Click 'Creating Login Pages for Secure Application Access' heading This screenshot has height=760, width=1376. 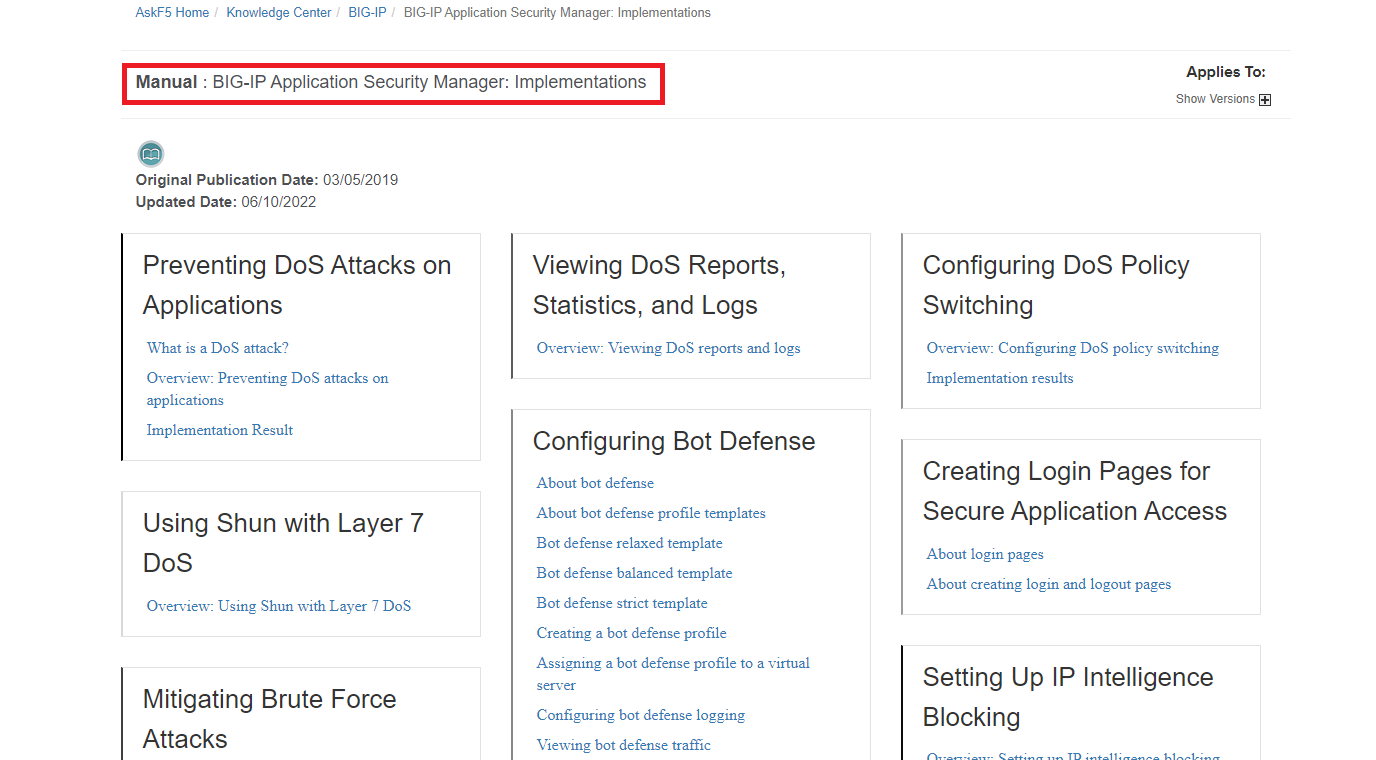pyautogui.click(x=1075, y=491)
